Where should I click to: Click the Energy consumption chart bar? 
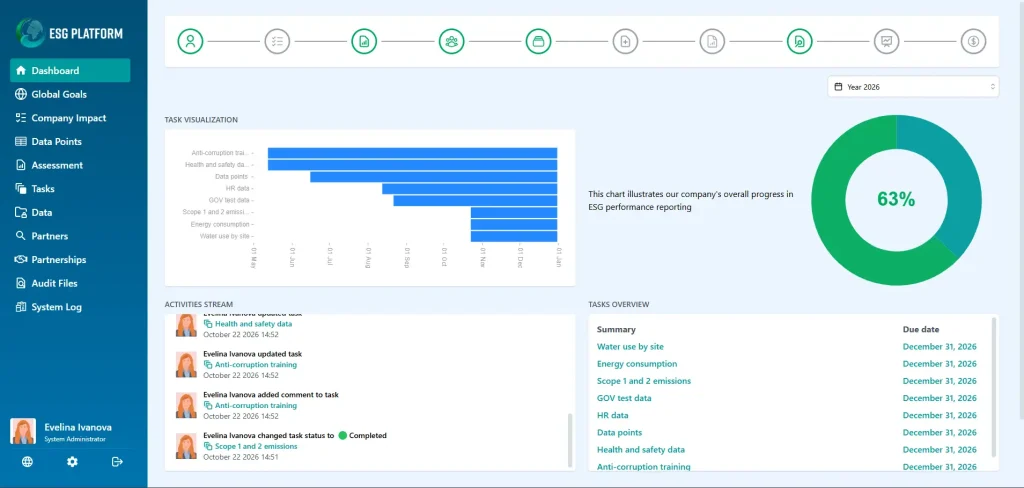pos(514,224)
